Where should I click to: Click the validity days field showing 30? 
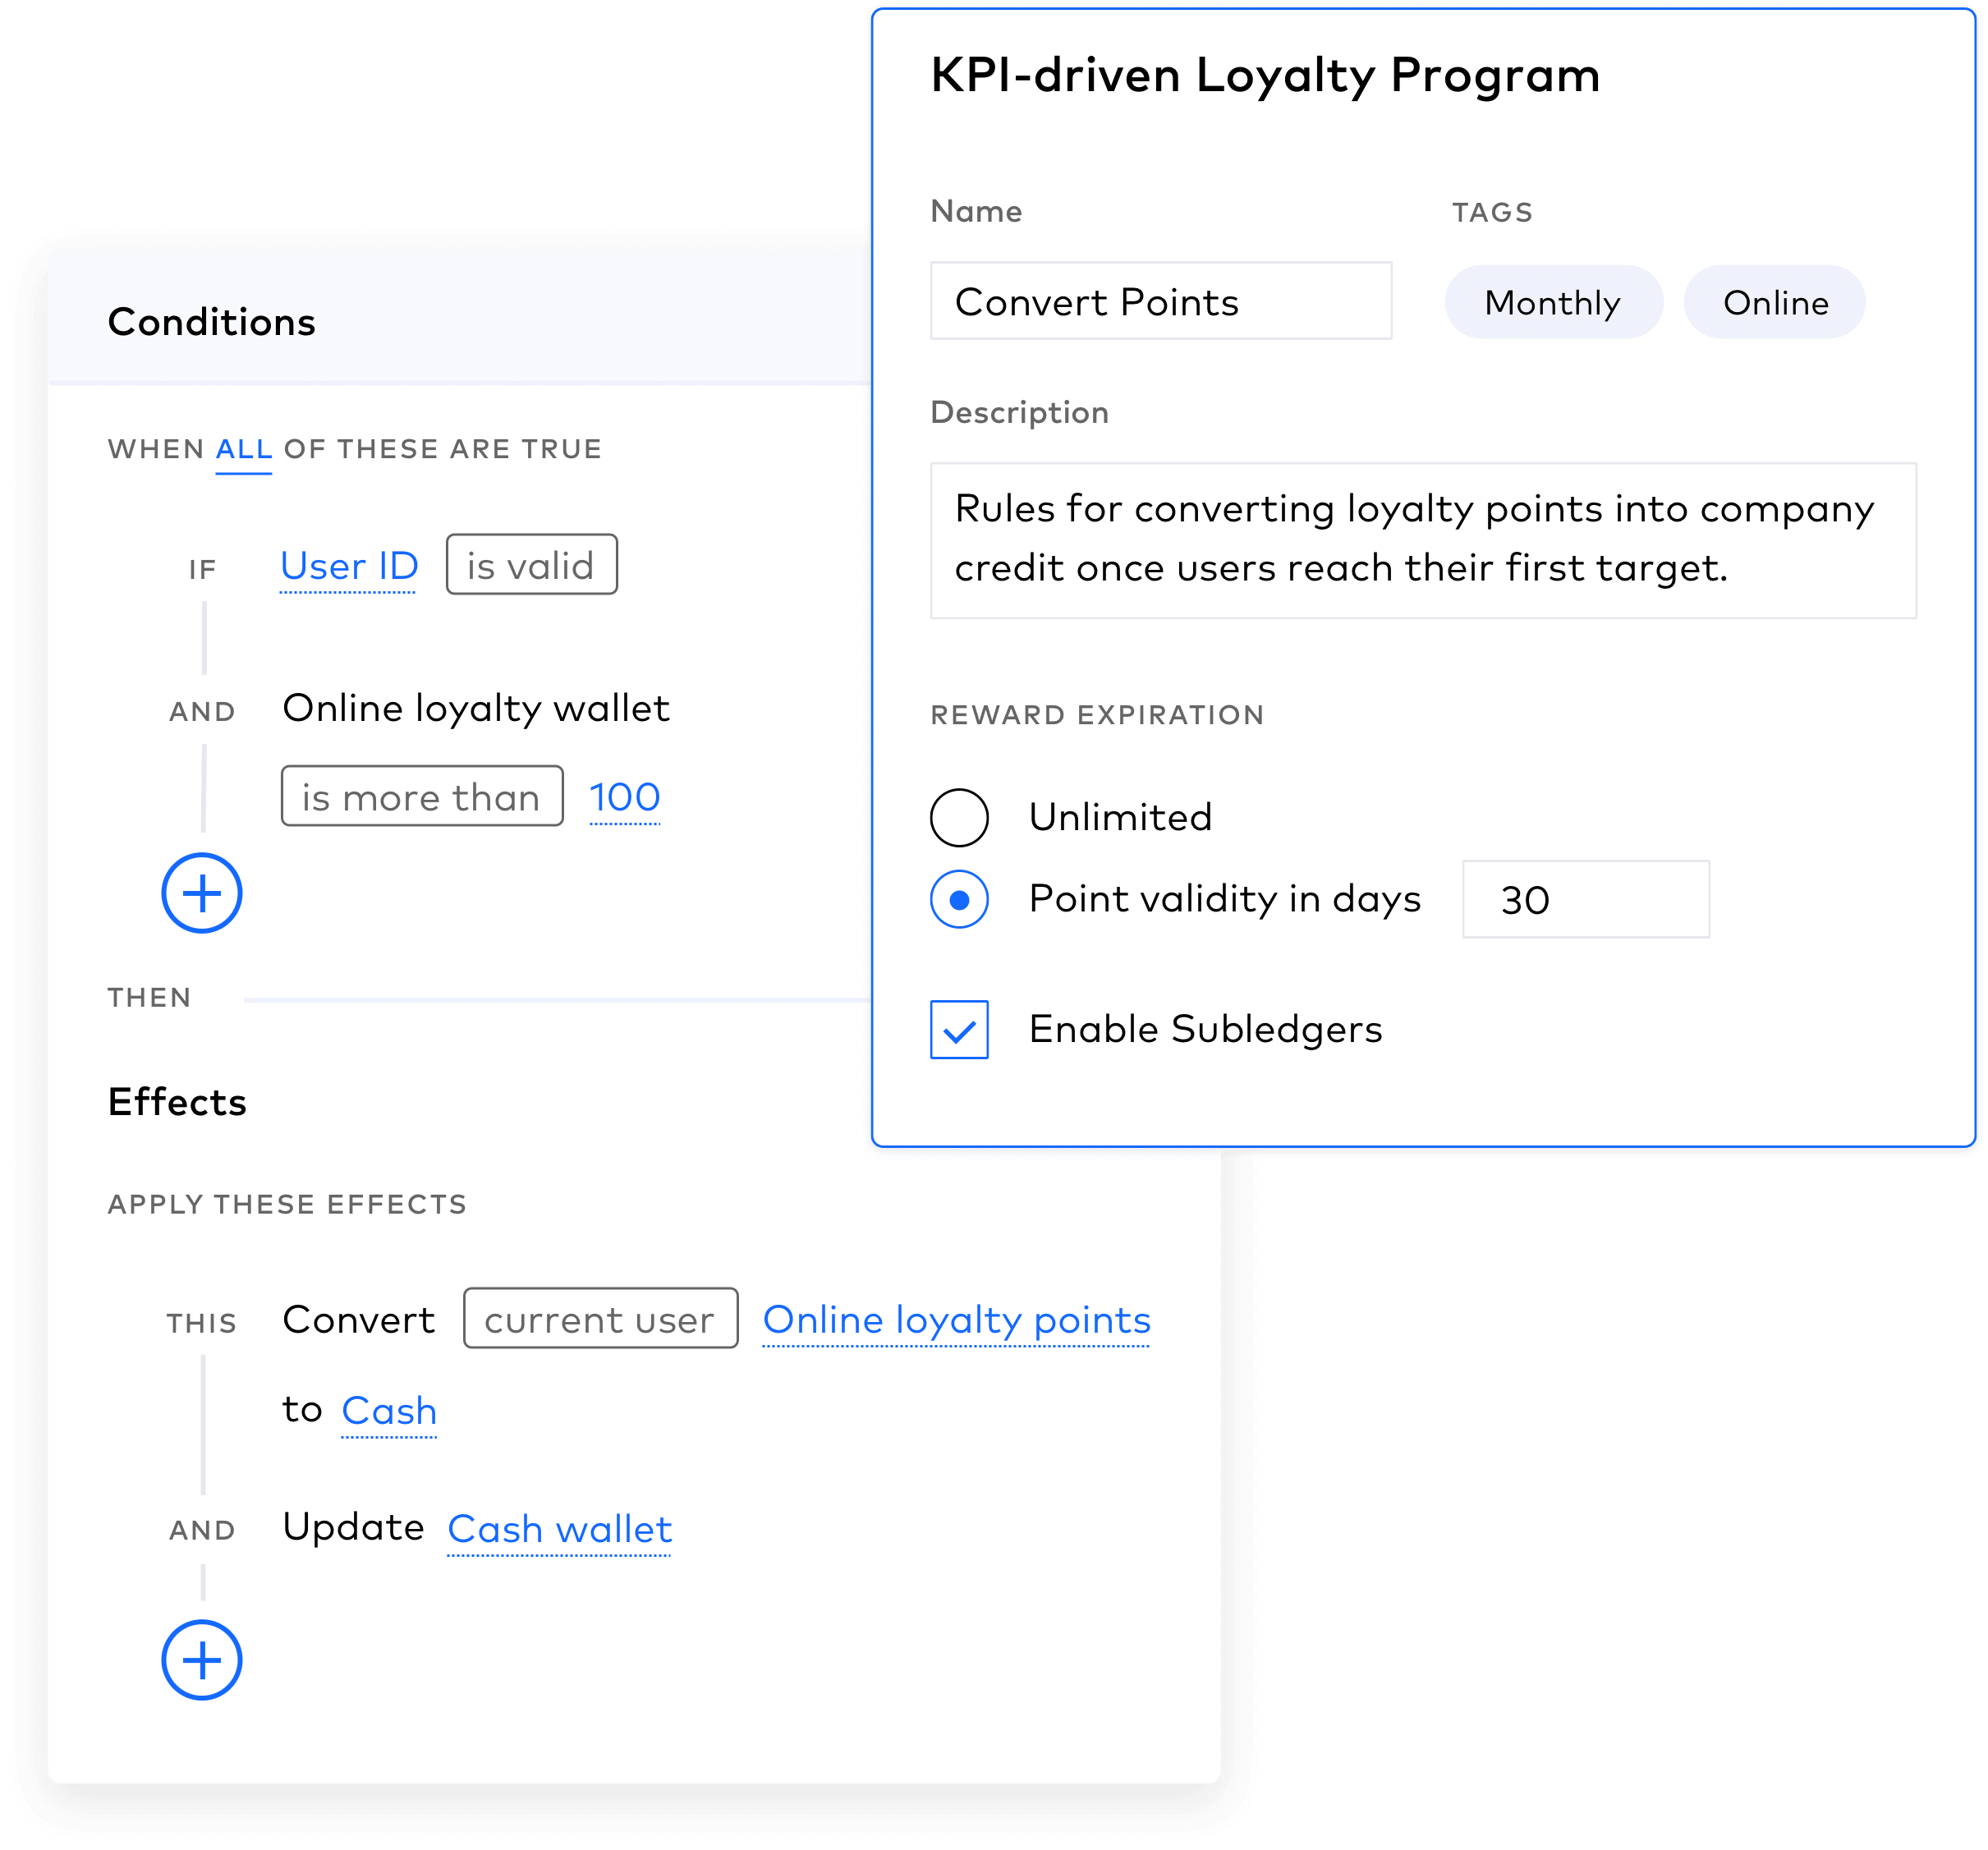pos(1585,899)
